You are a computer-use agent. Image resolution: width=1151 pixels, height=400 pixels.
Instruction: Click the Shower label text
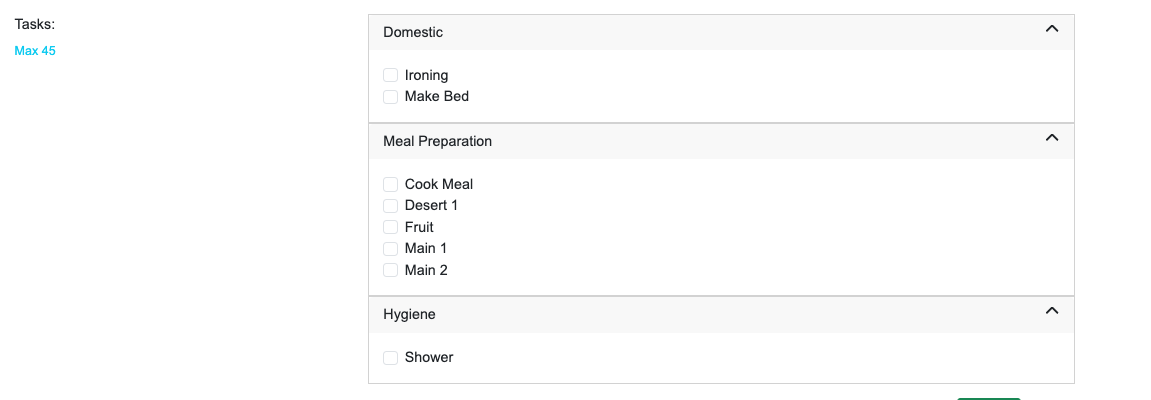point(429,358)
